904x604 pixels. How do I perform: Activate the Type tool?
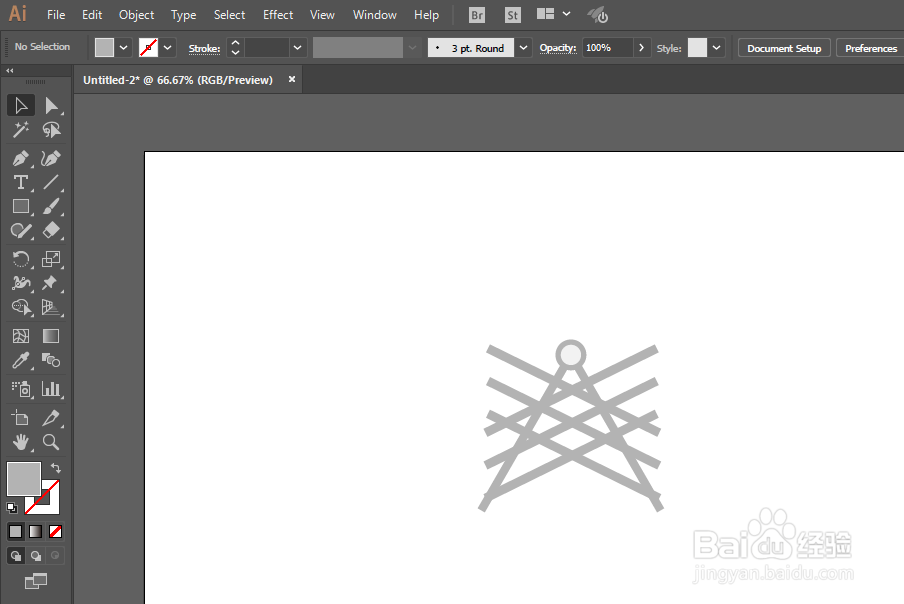[x=21, y=182]
